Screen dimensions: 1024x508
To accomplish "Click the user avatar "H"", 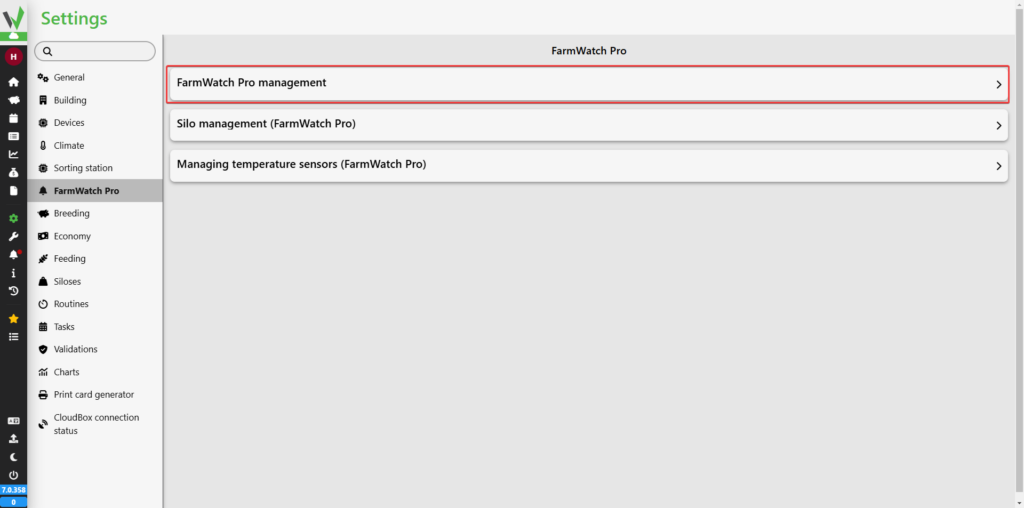I will tap(13, 57).
